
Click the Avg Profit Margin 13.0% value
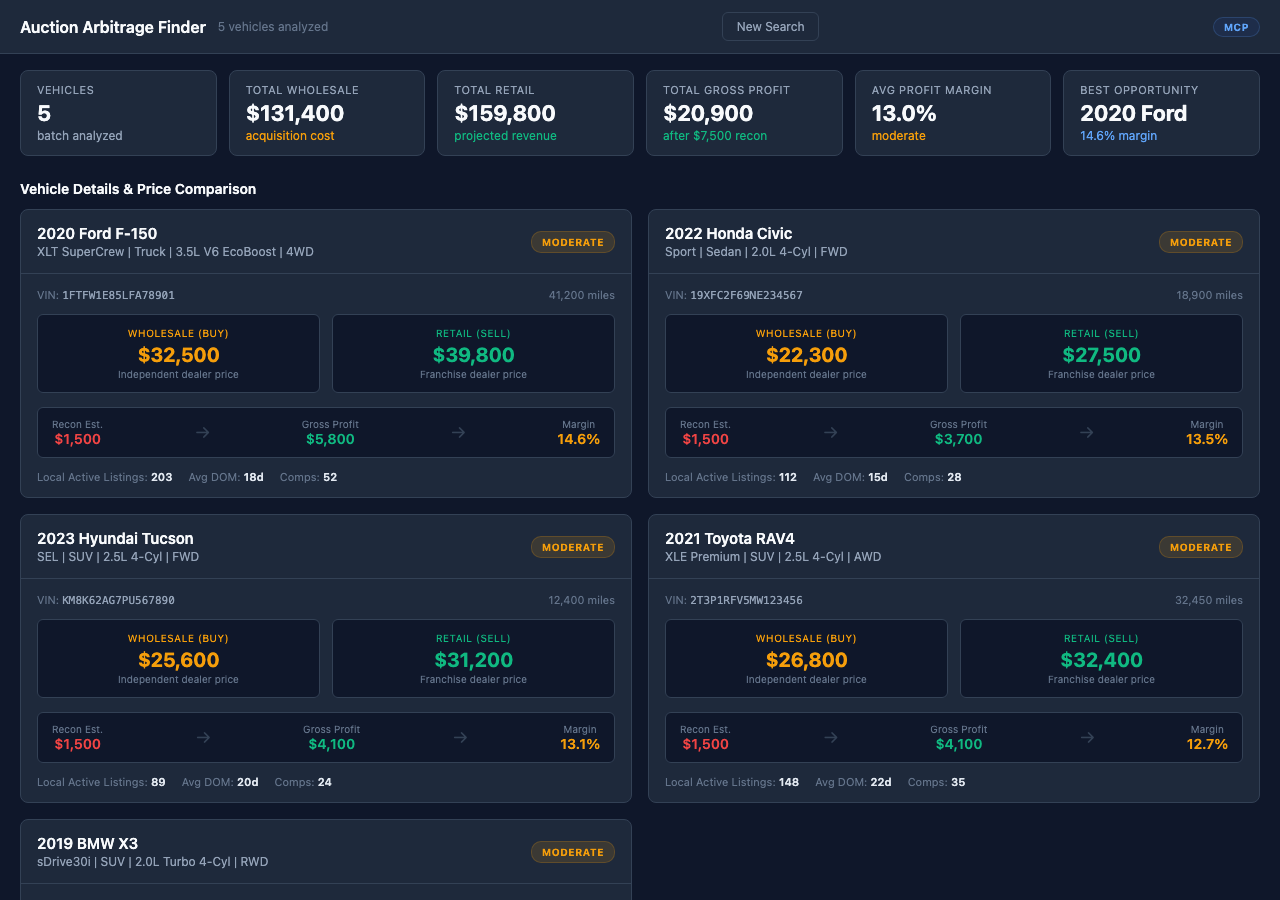[x=904, y=114]
